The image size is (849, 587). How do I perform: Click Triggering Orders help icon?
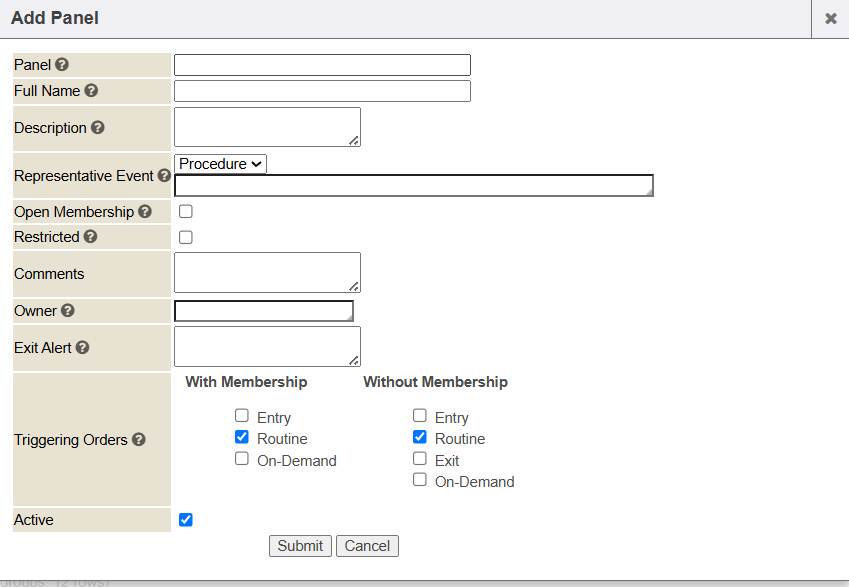139,440
